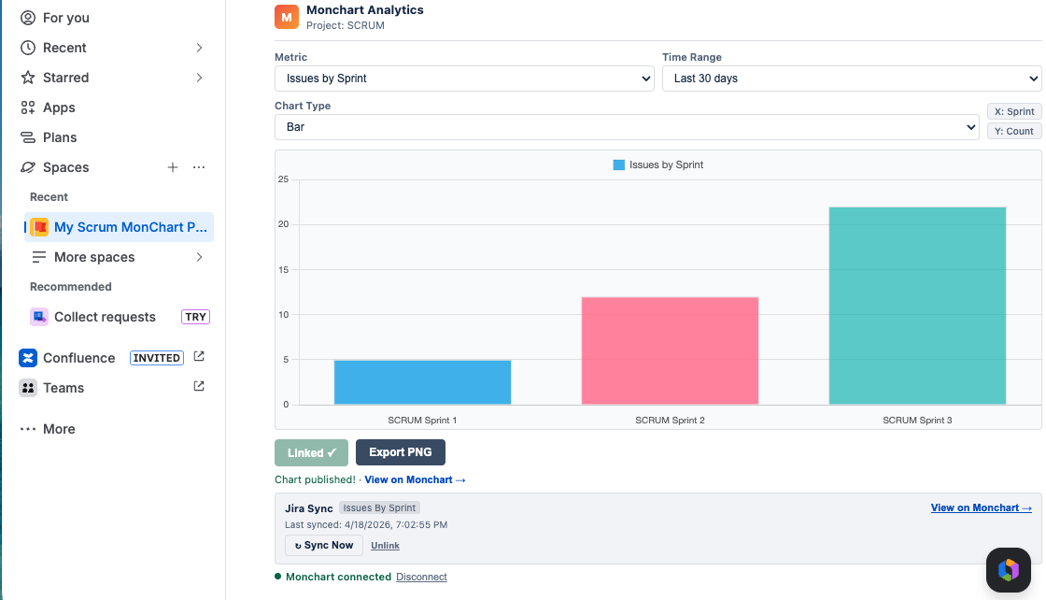The image size is (1046, 600).
Task: Open the Metric dropdown
Action: click(464, 78)
